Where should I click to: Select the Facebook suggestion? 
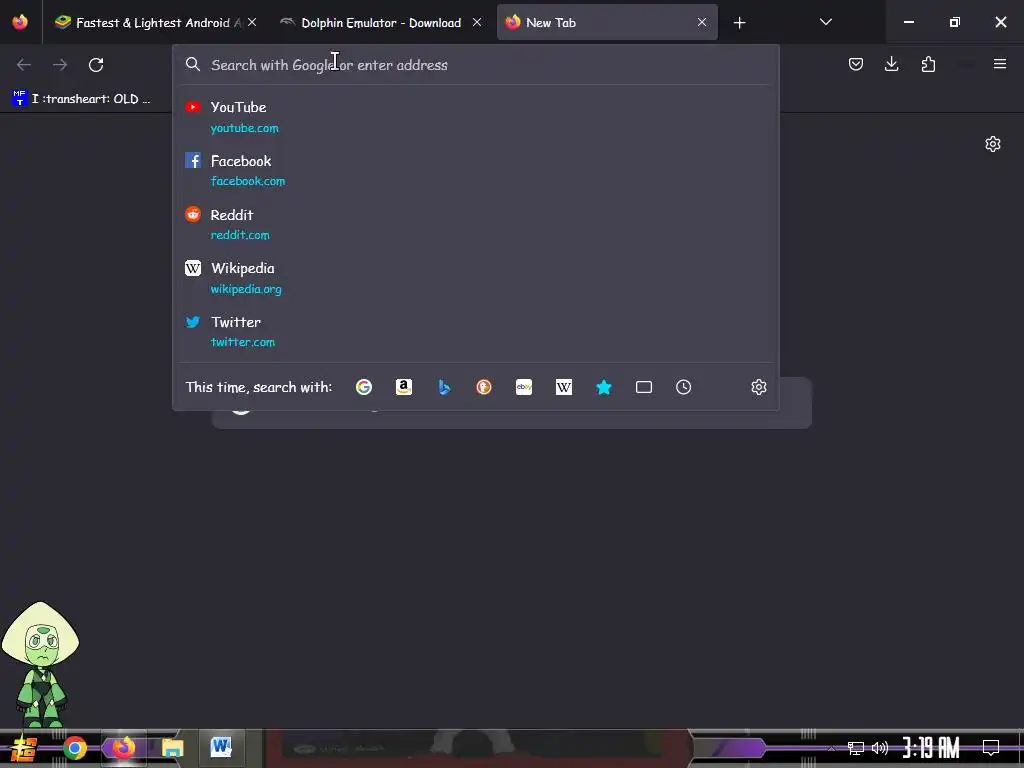click(475, 170)
